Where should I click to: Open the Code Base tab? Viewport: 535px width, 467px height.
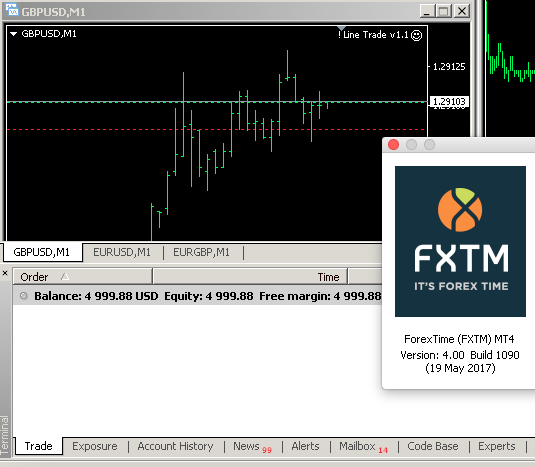(x=433, y=446)
